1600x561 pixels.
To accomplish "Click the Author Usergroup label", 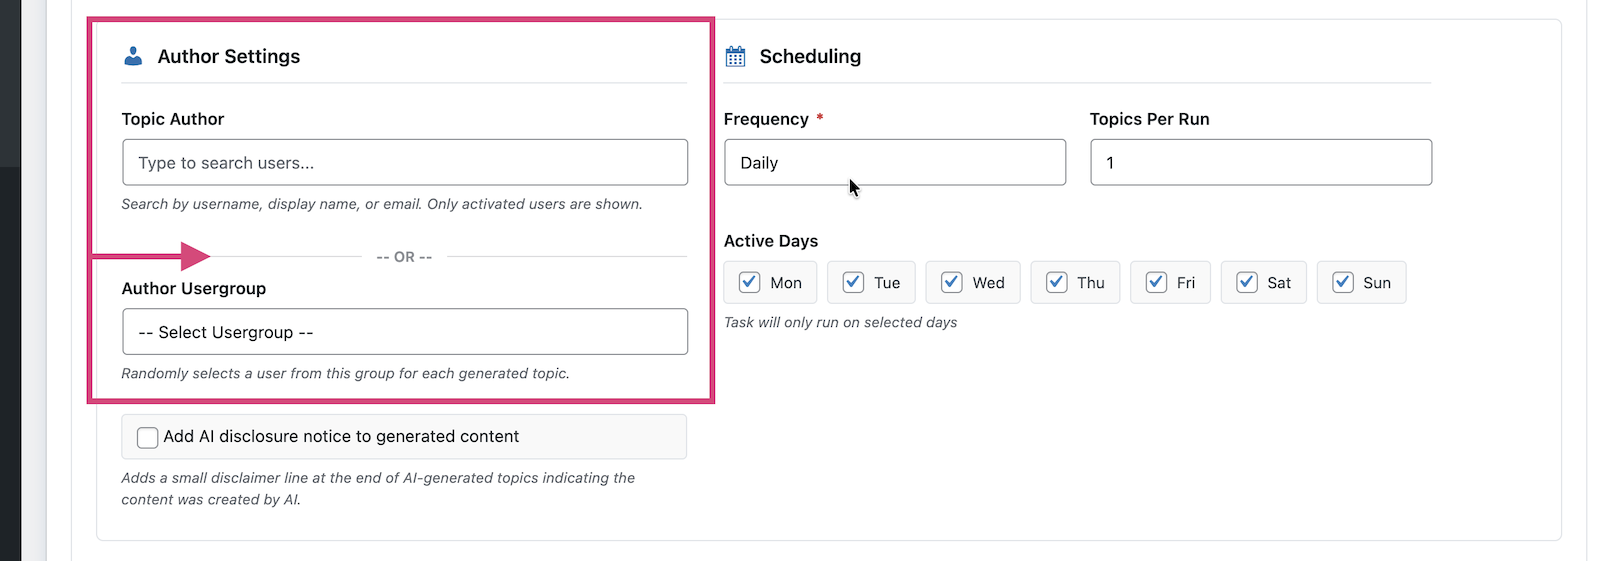I will (193, 288).
